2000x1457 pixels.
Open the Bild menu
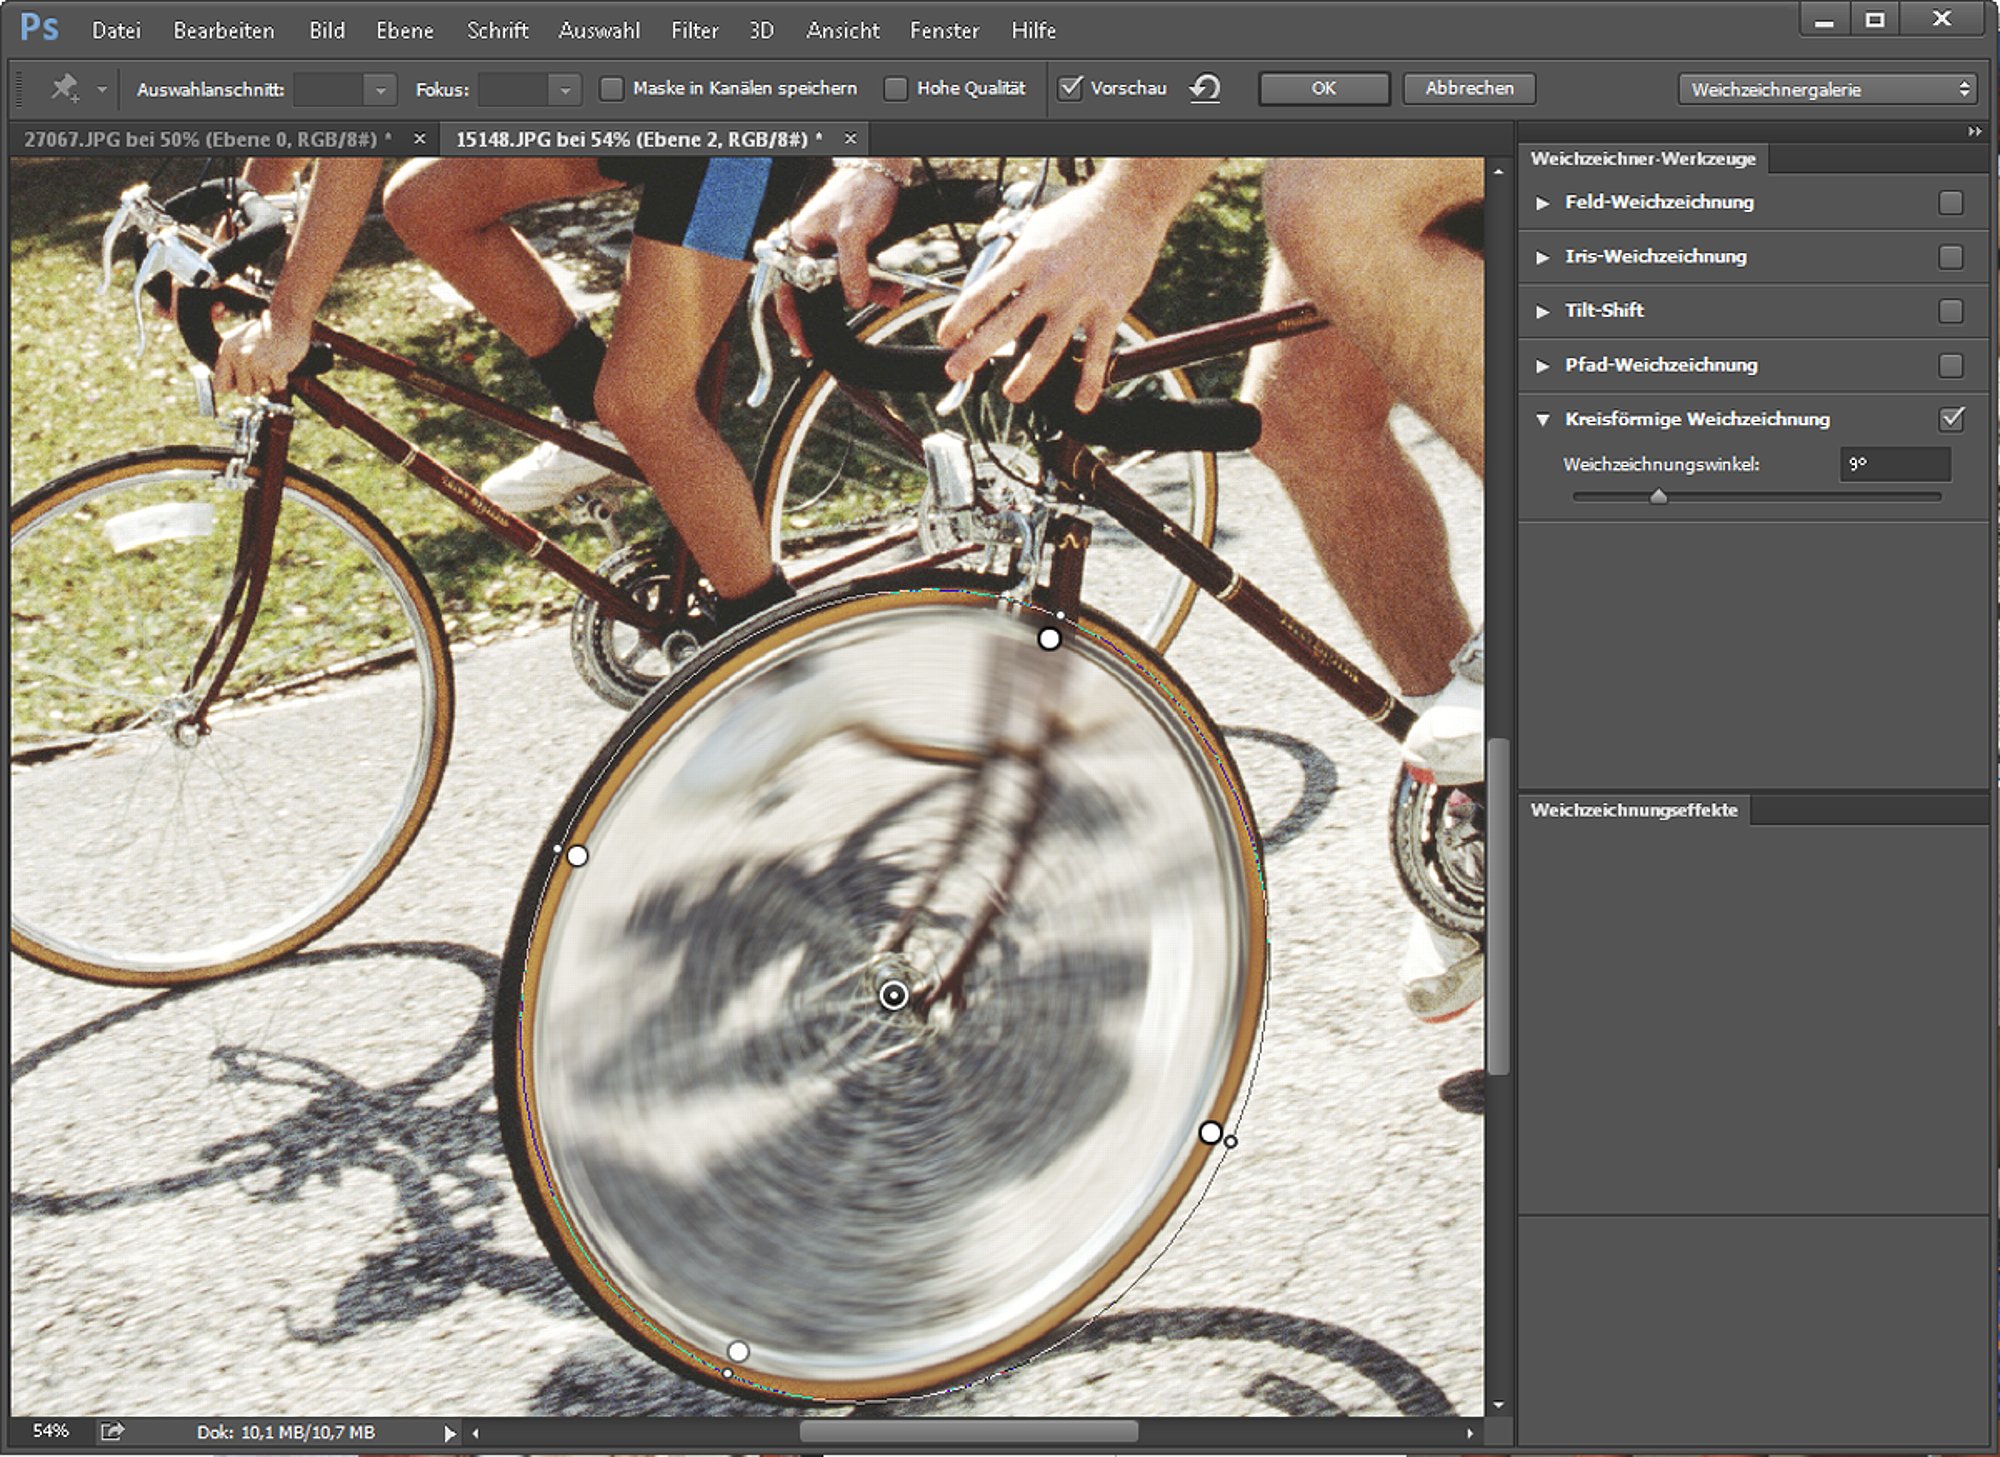pyautogui.click(x=327, y=31)
